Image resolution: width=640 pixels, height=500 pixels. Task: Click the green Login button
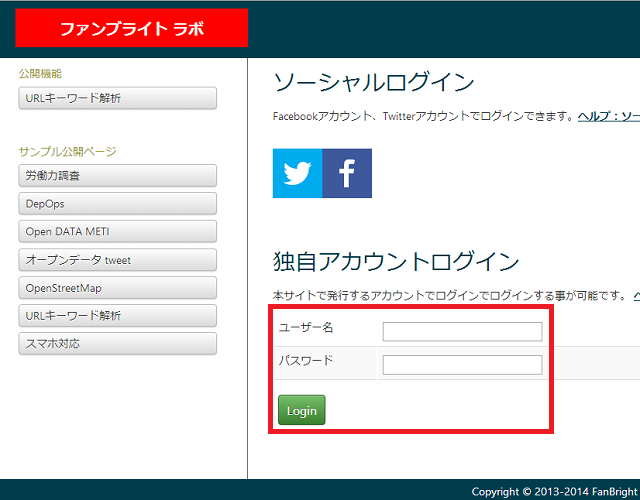coord(302,410)
